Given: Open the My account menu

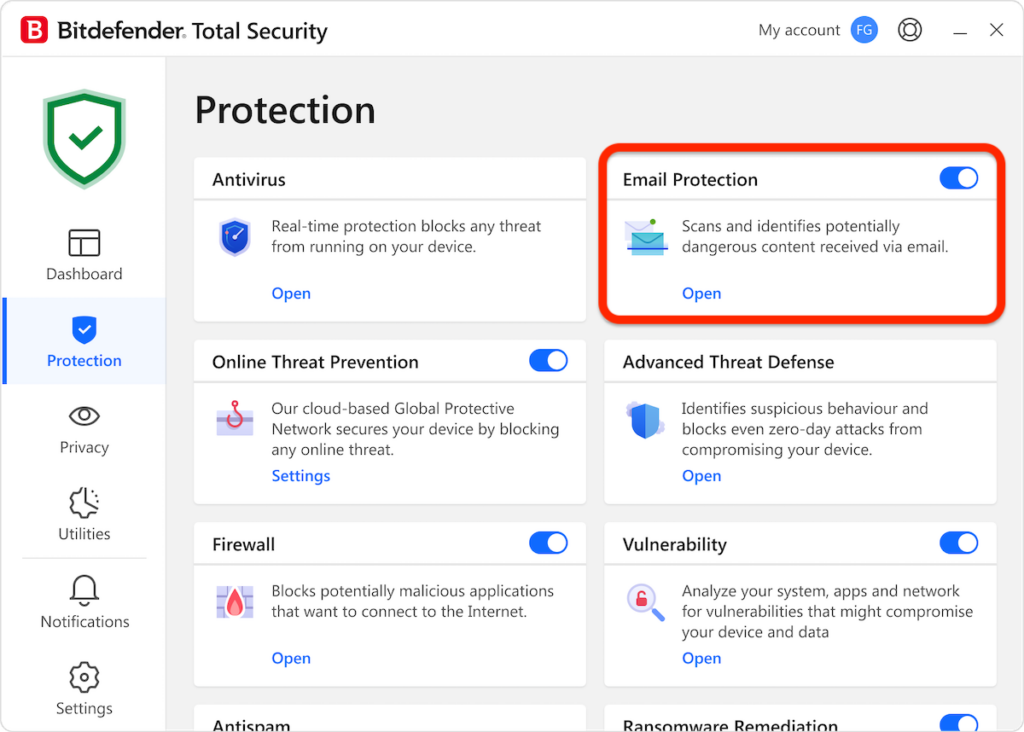Looking at the screenshot, I should (x=798, y=29).
